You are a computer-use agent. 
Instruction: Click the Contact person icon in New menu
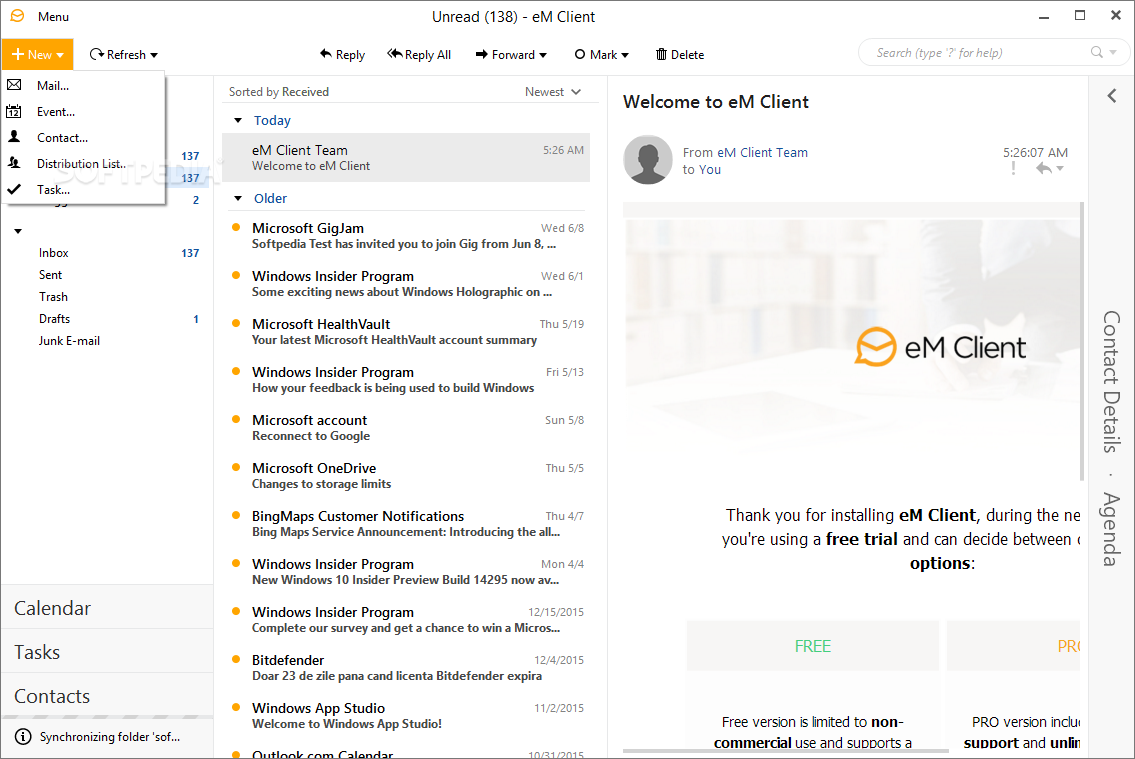pyautogui.click(x=14, y=137)
